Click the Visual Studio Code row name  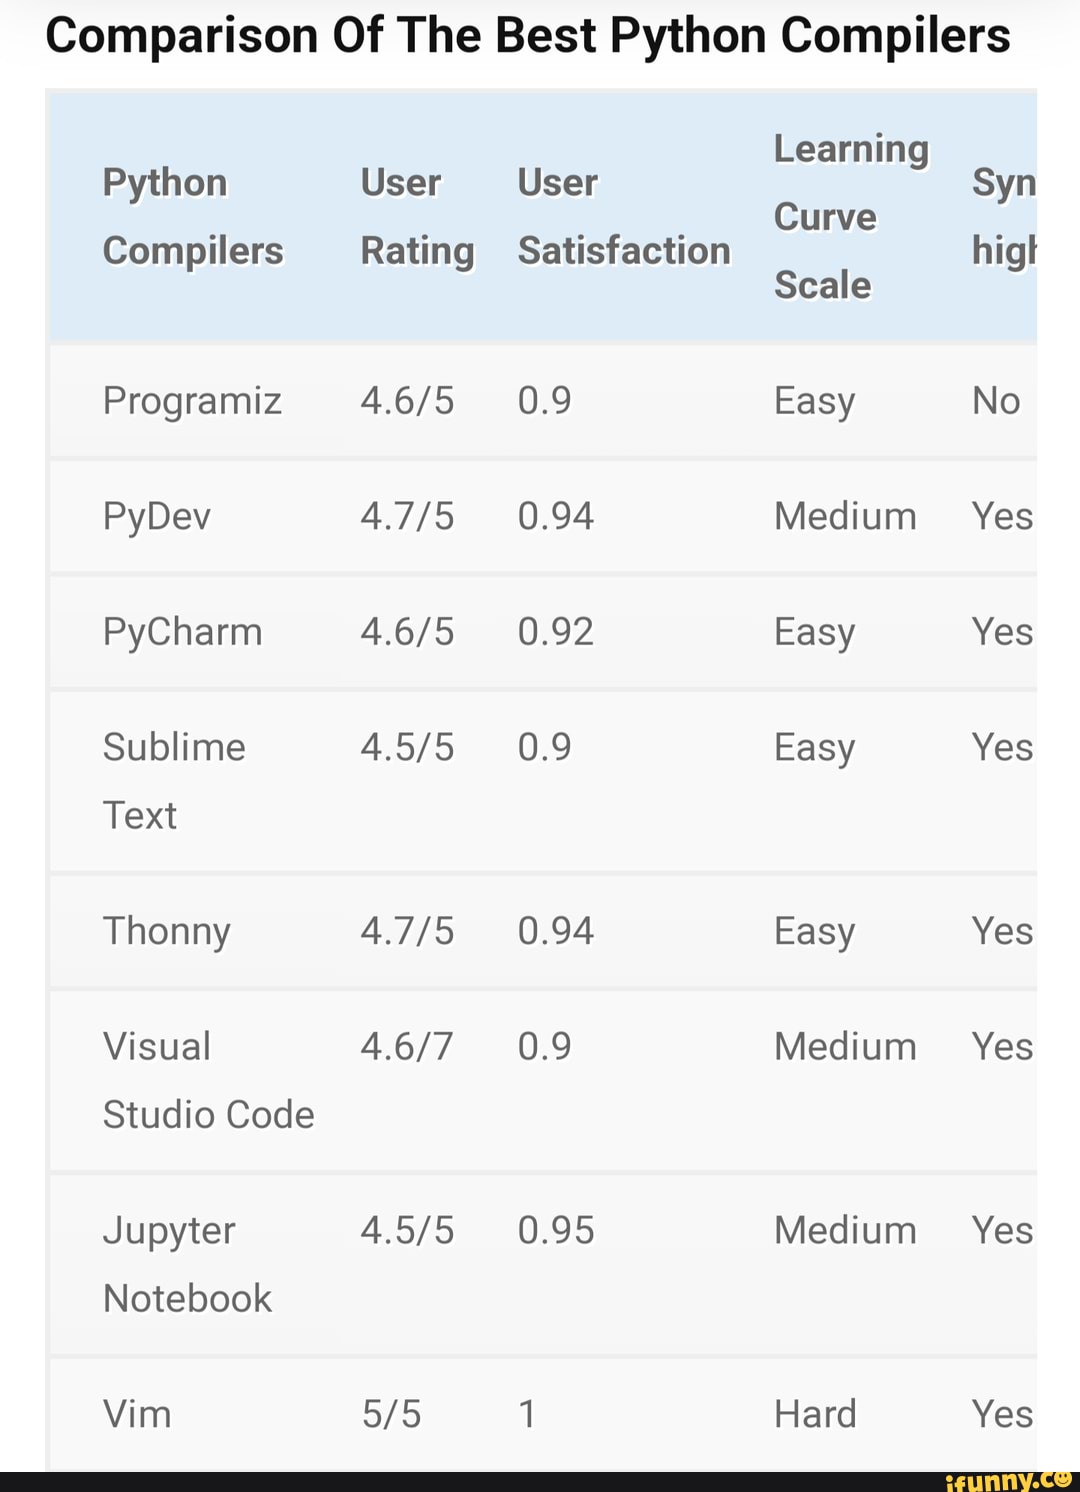(208, 1080)
